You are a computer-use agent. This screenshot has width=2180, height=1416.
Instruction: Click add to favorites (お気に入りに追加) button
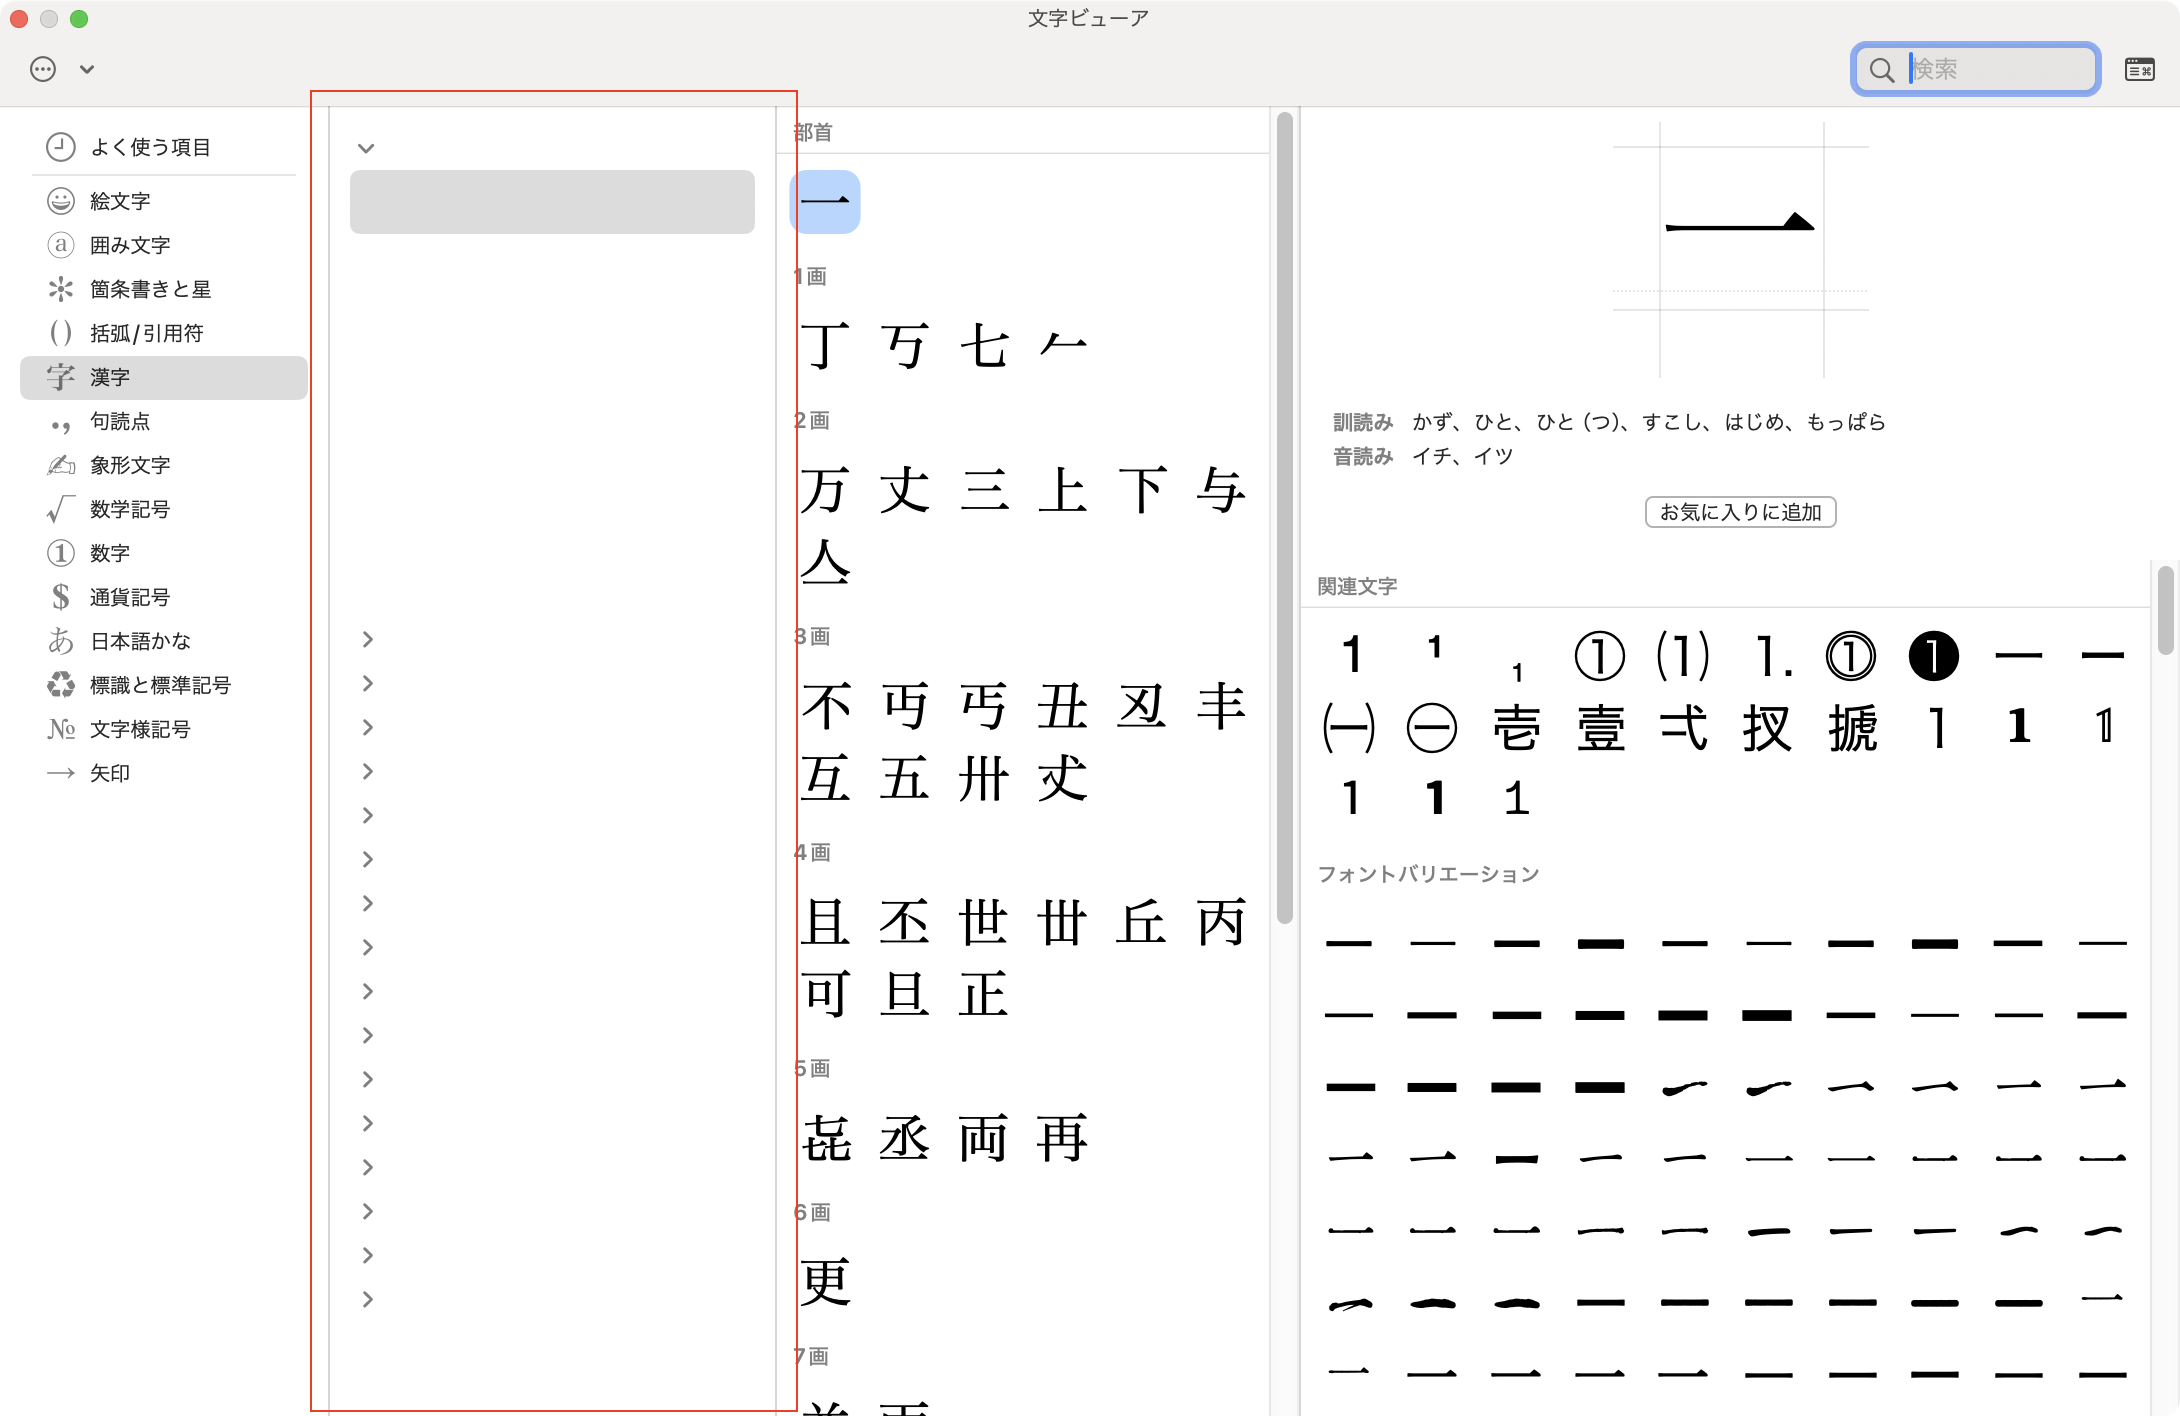tap(1740, 512)
